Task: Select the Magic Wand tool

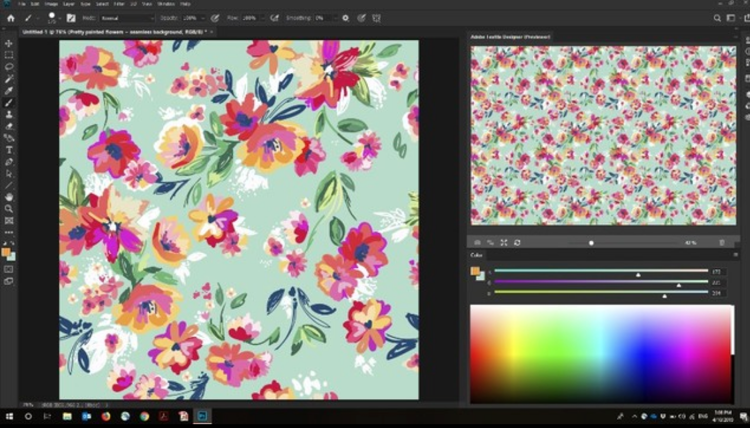Action: [x=9, y=79]
